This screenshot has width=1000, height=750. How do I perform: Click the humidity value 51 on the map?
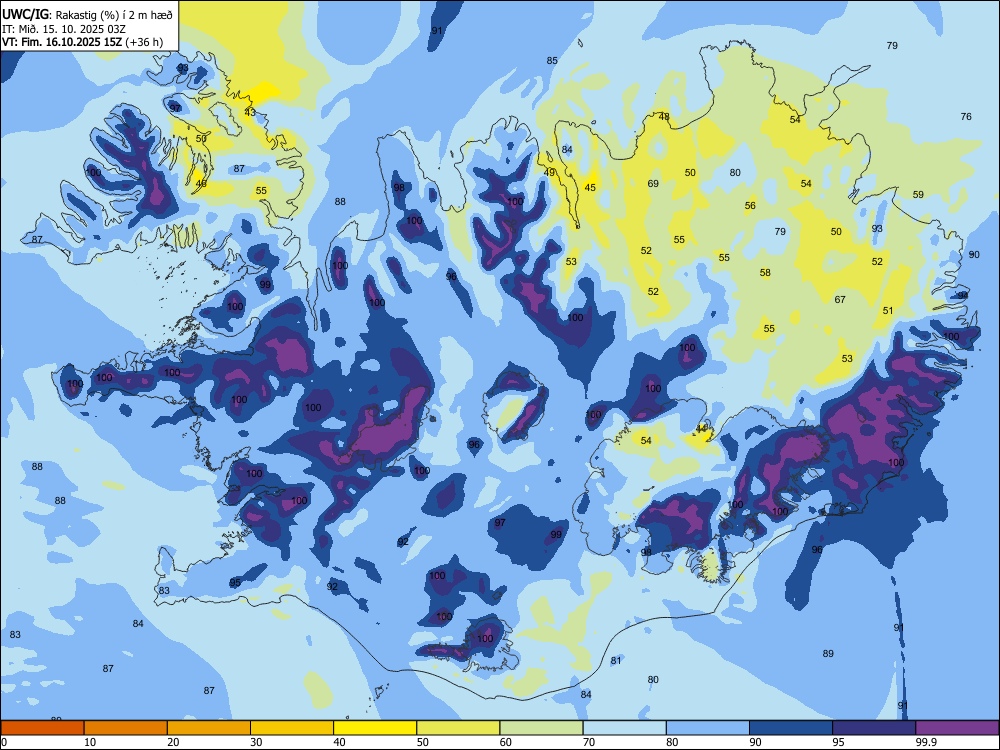pos(888,311)
